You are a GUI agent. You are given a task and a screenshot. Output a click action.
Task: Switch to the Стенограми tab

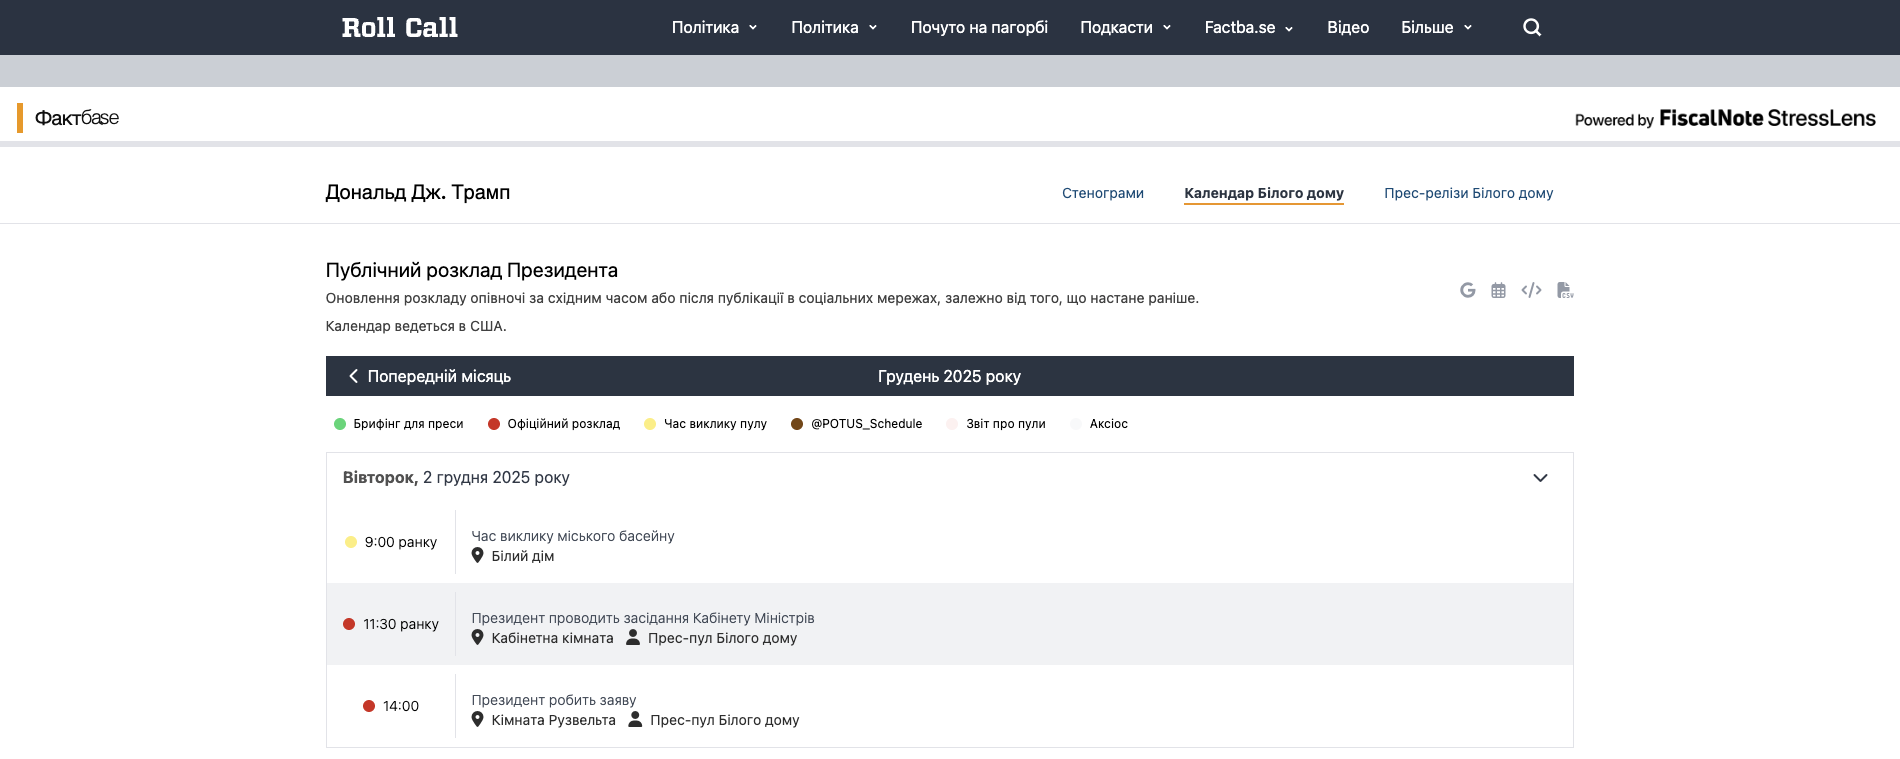(1102, 193)
